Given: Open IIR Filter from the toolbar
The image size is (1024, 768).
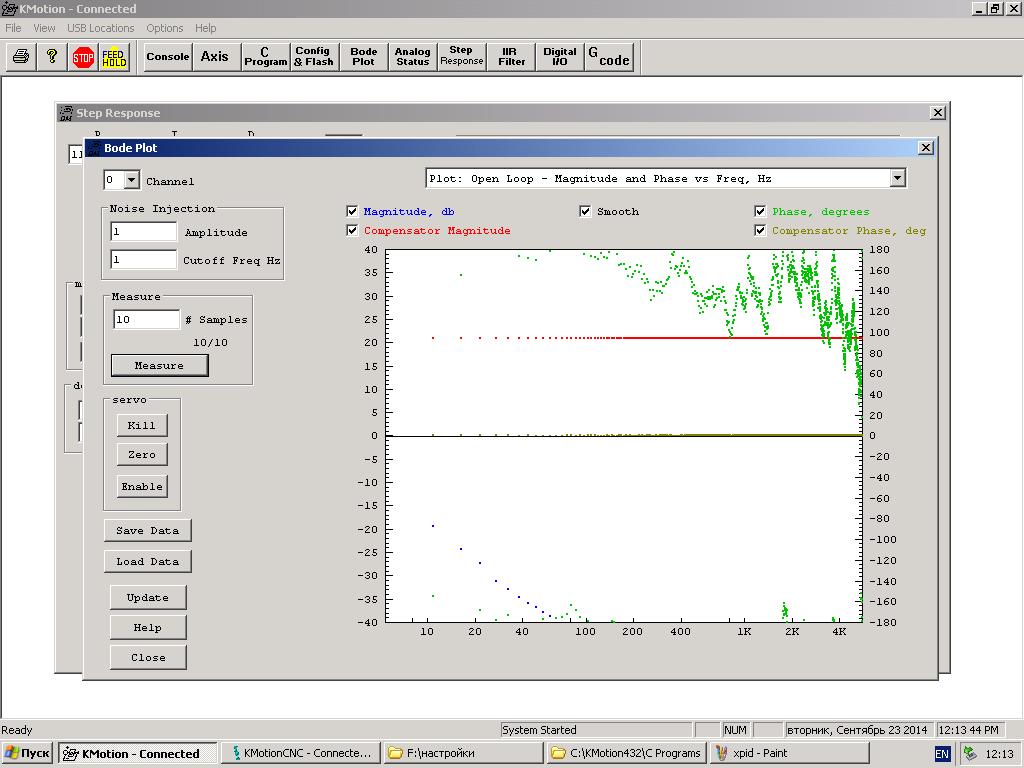Looking at the screenshot, I should click(511, 57).
